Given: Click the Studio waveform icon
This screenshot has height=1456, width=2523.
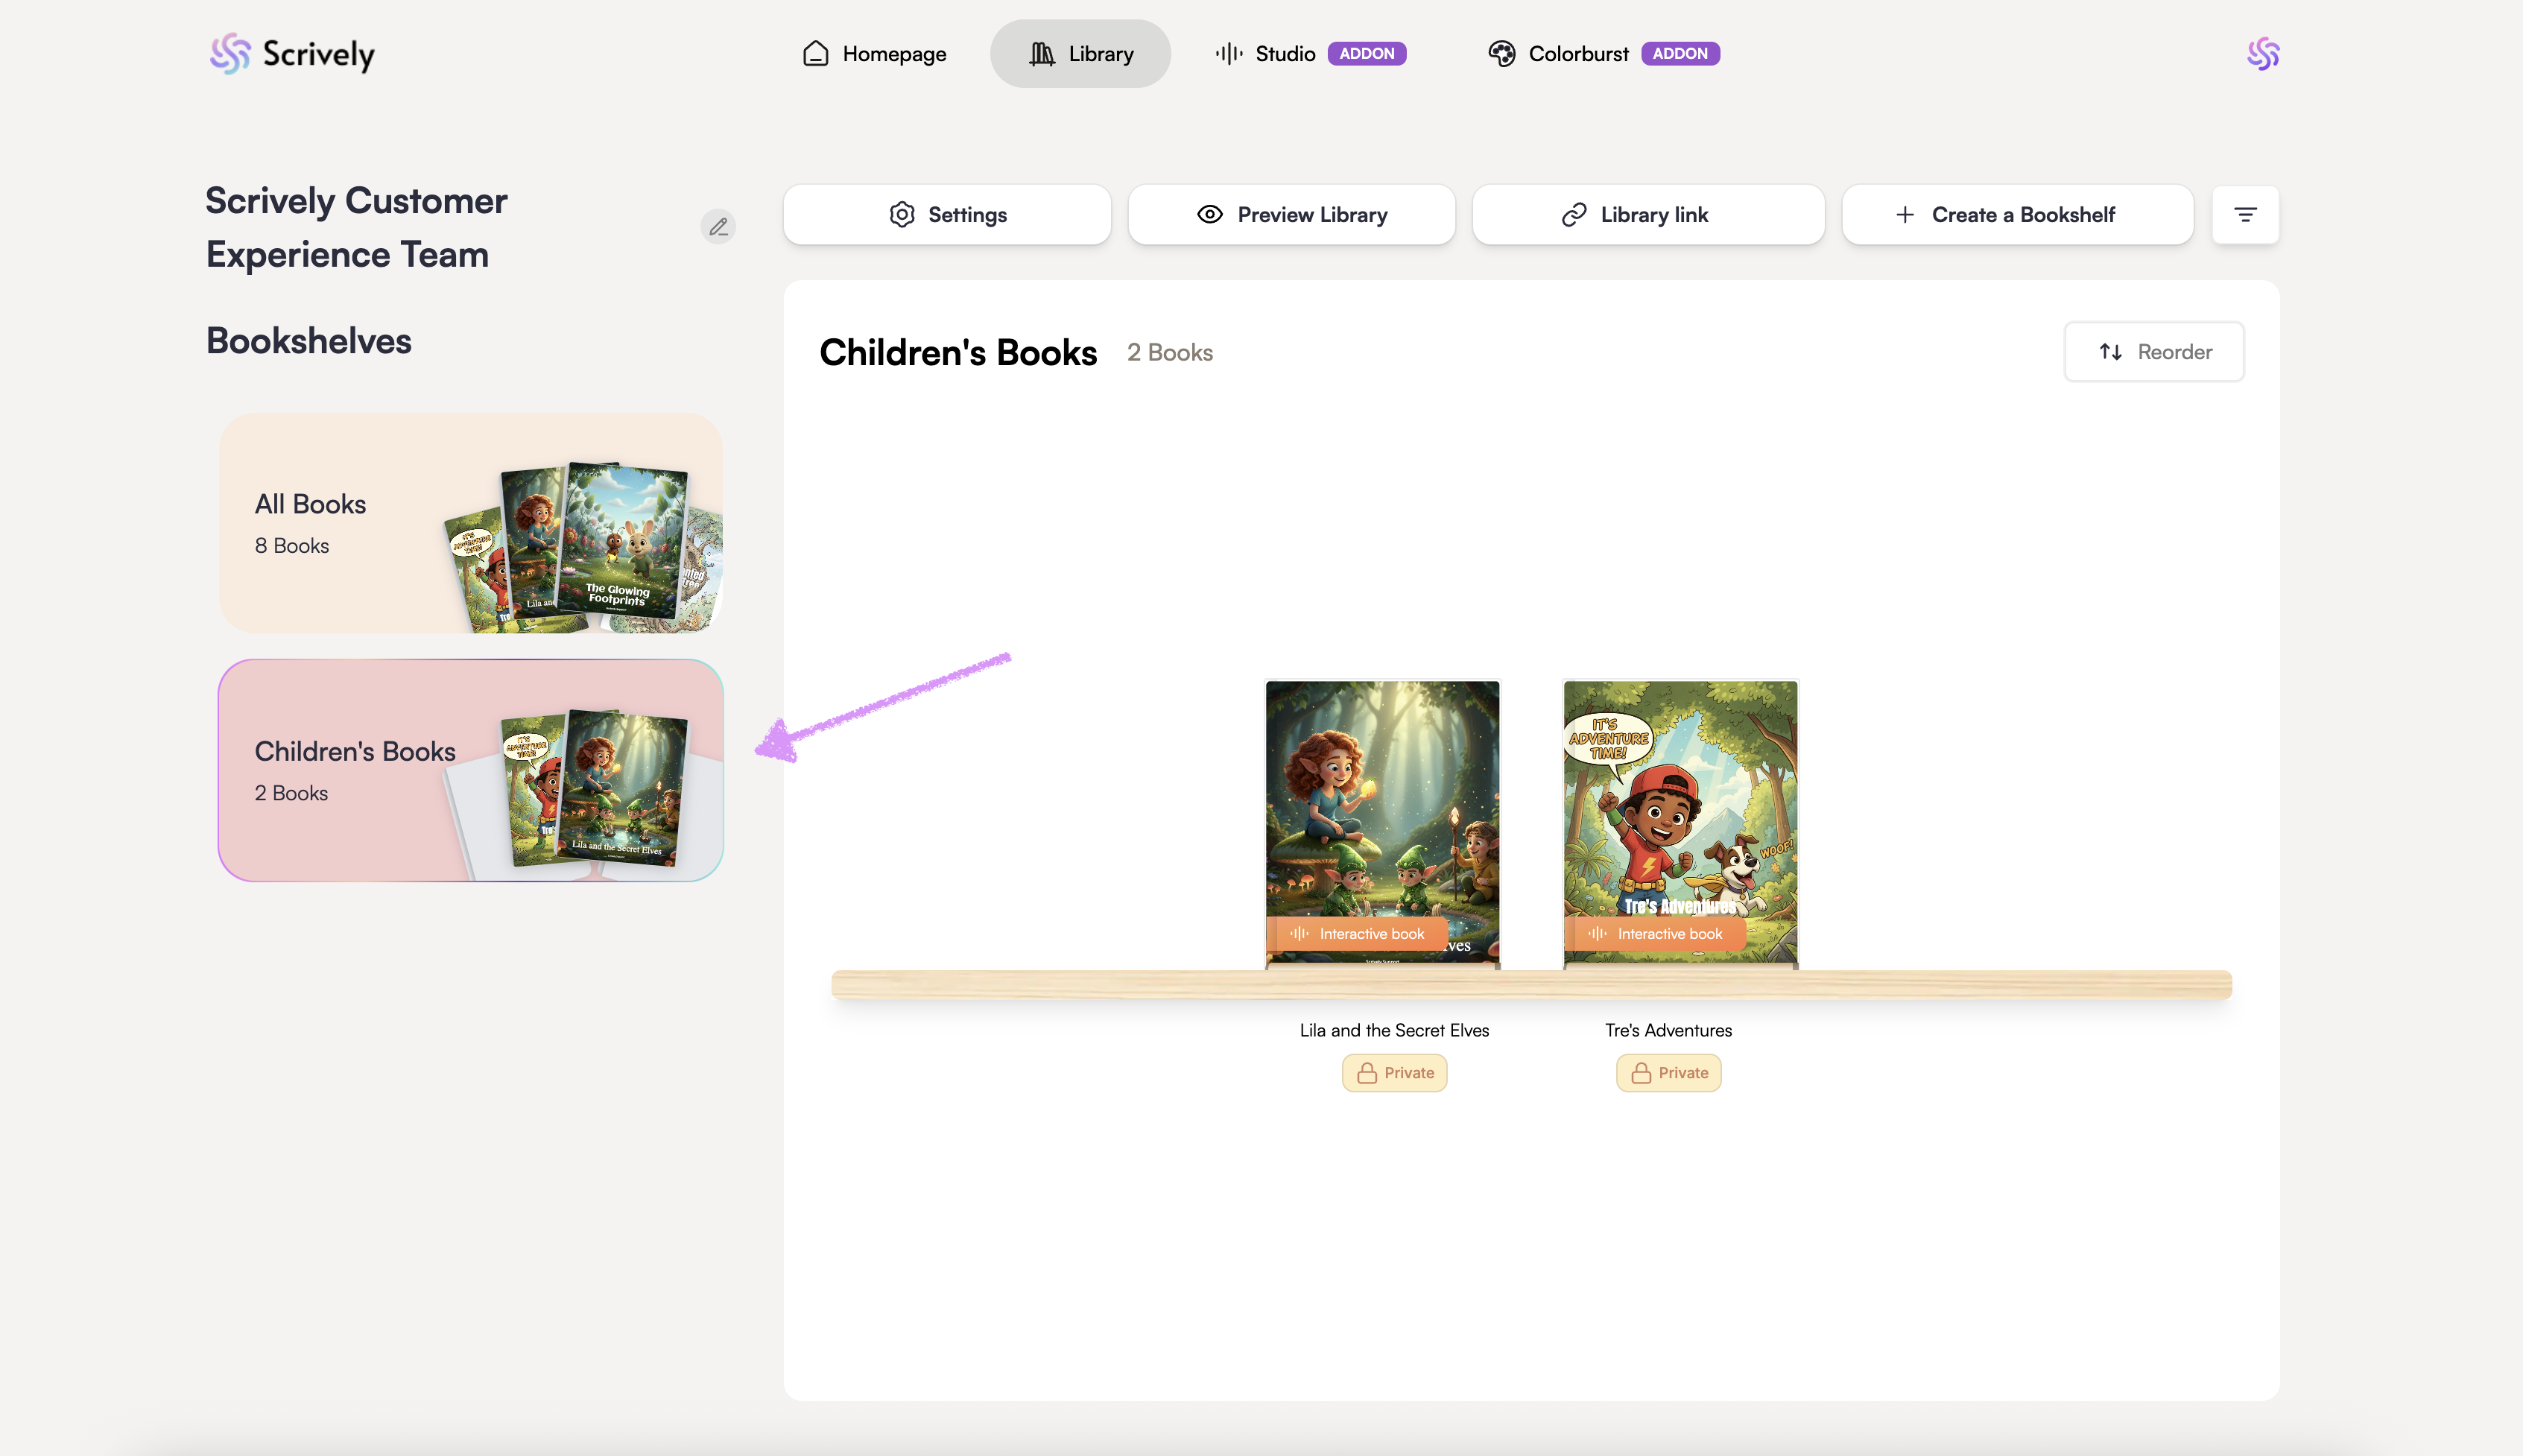Looking at the screenshot, I should tap(1229, 54).
